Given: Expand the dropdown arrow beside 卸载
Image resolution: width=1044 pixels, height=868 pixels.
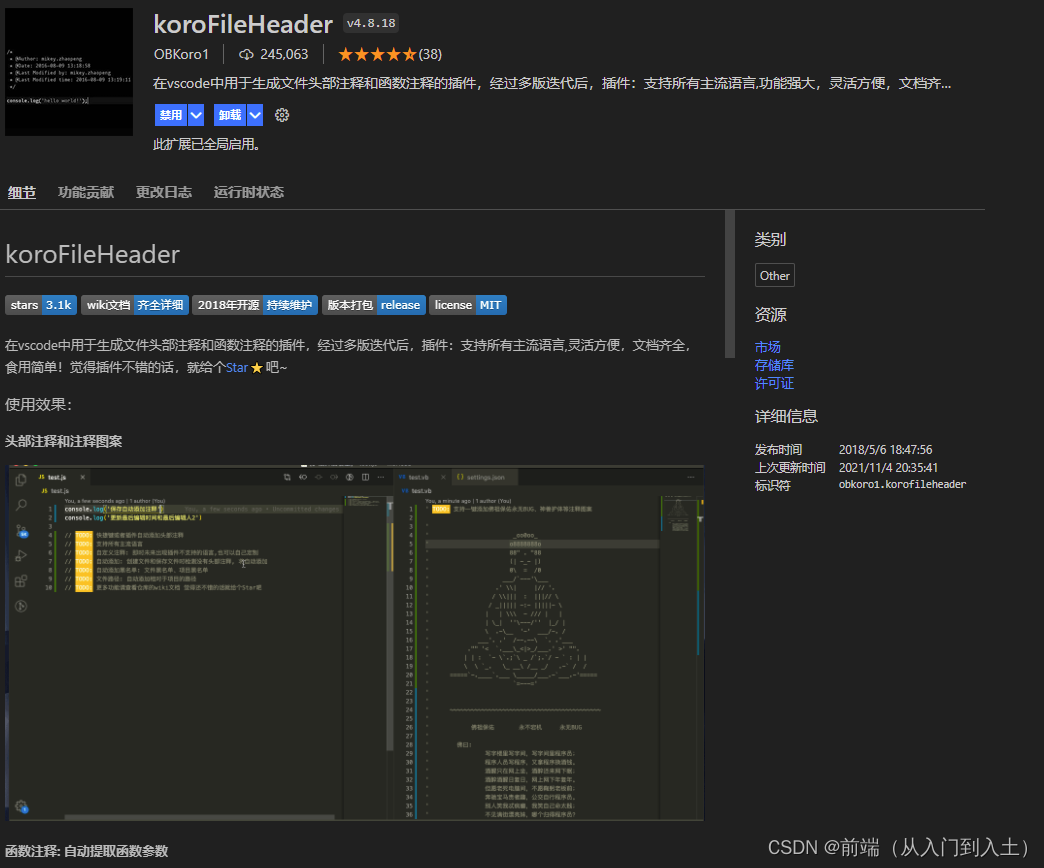Looking at the screenshot, I should 255,115.
